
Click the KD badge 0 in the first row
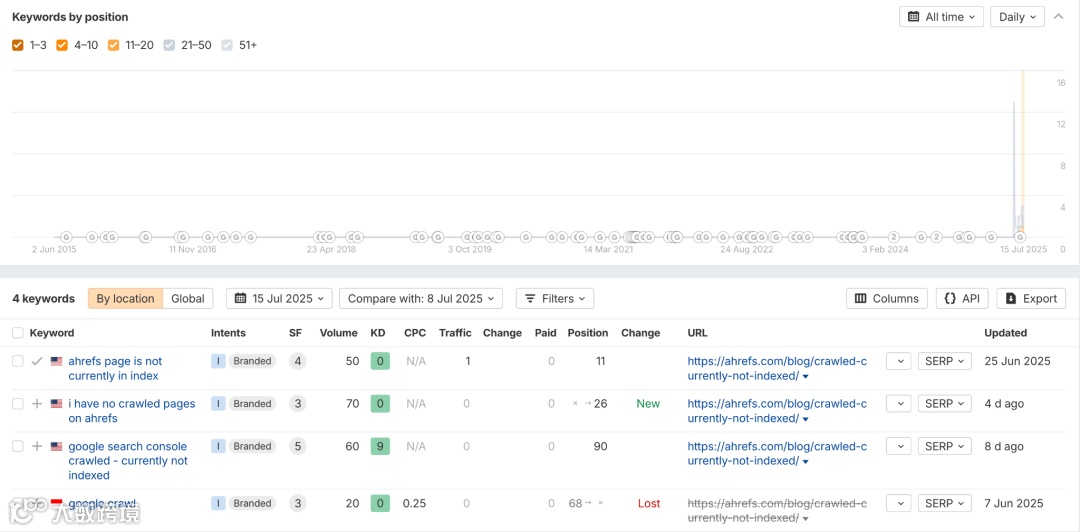380,361
